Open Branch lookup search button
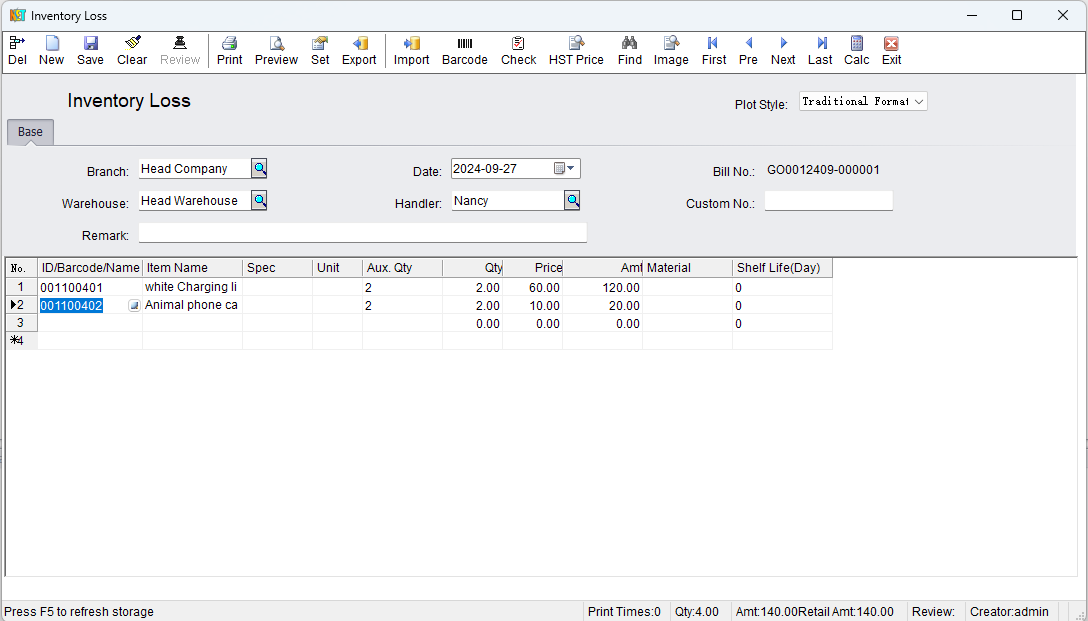 point(259,169)
